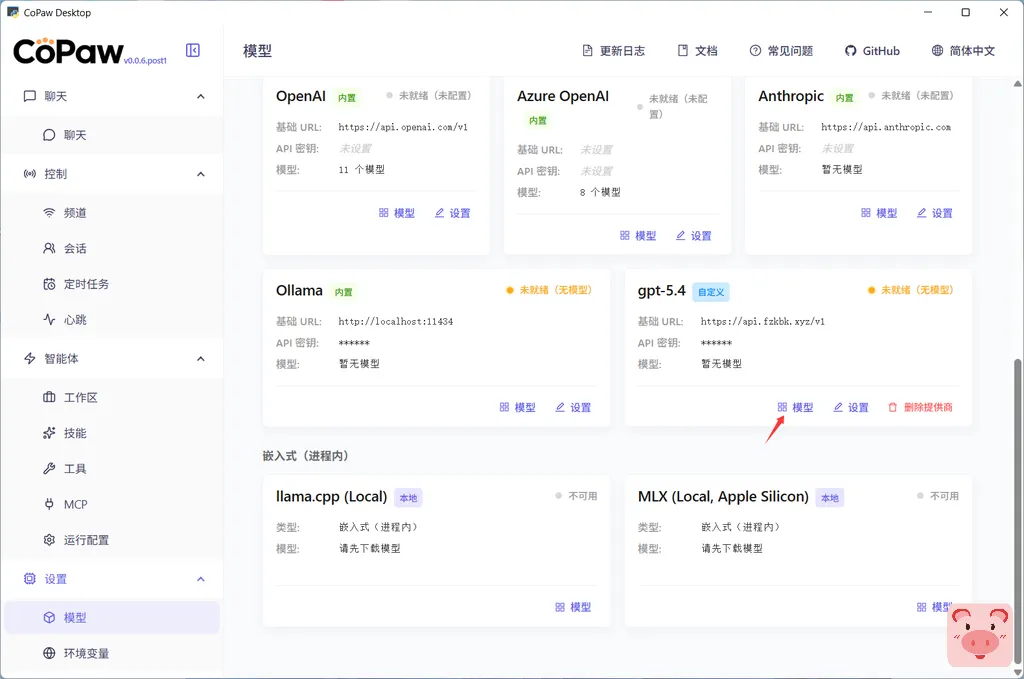The image size is (1024, 679).
Task: Open the 简体中文 language selector
Action: click(x=963, y=51)
